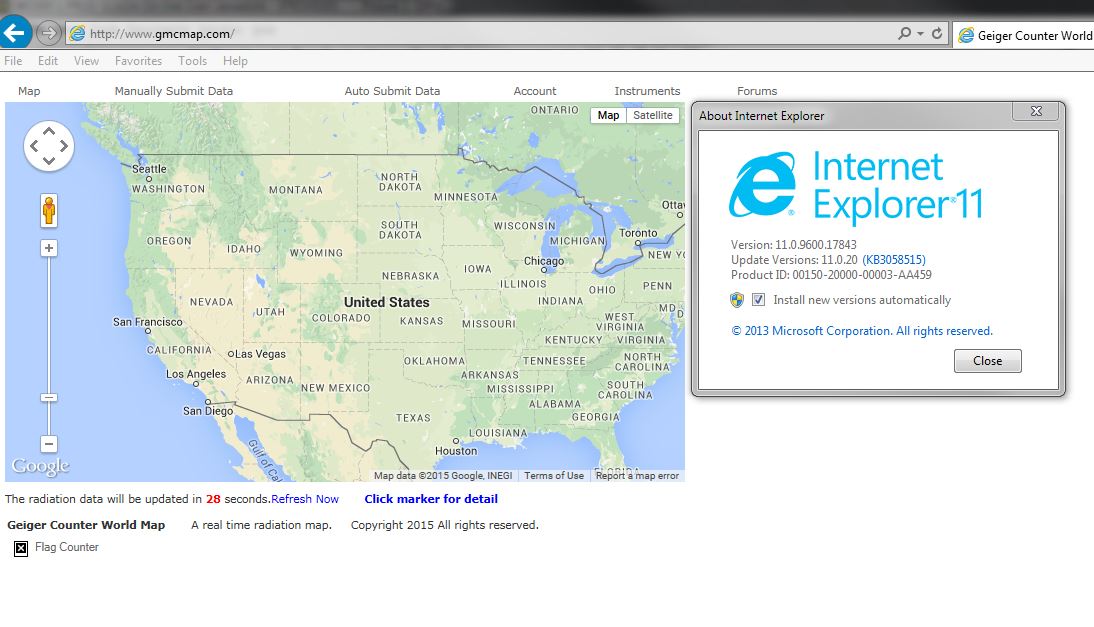Click the Refresh page icon
Viewport: 1094px width, 627px height.
point(937,33)
